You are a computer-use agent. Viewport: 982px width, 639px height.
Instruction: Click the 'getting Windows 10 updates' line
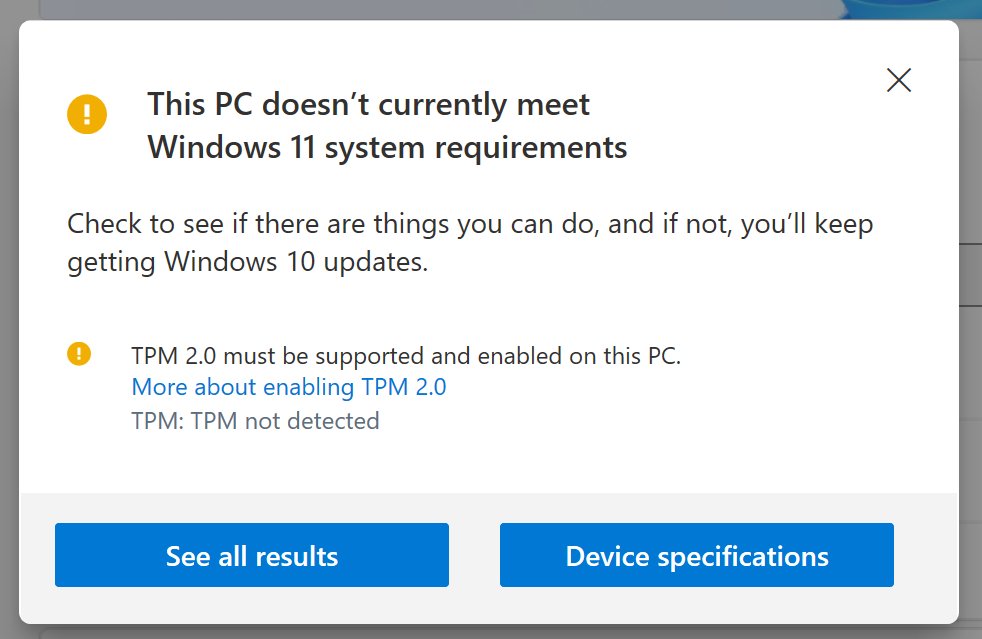tap(247, 262)
